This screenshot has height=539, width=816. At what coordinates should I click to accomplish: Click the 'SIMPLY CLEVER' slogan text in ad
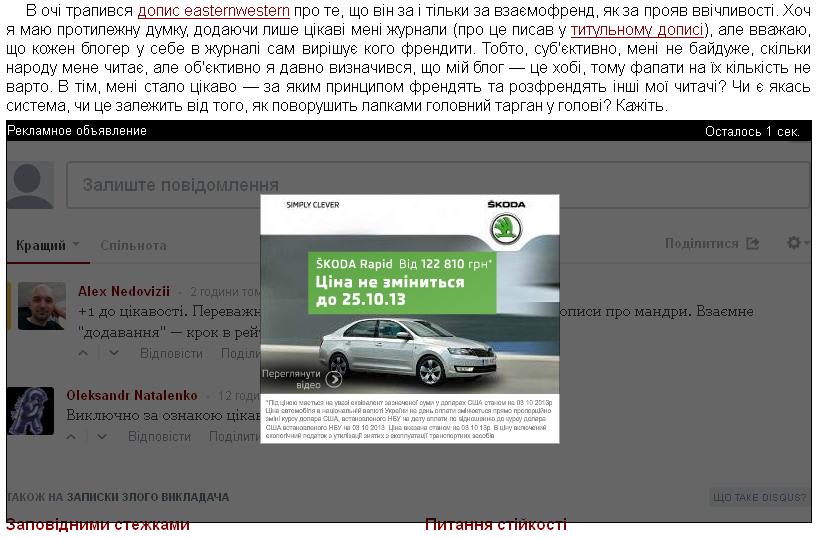(313, 205)
